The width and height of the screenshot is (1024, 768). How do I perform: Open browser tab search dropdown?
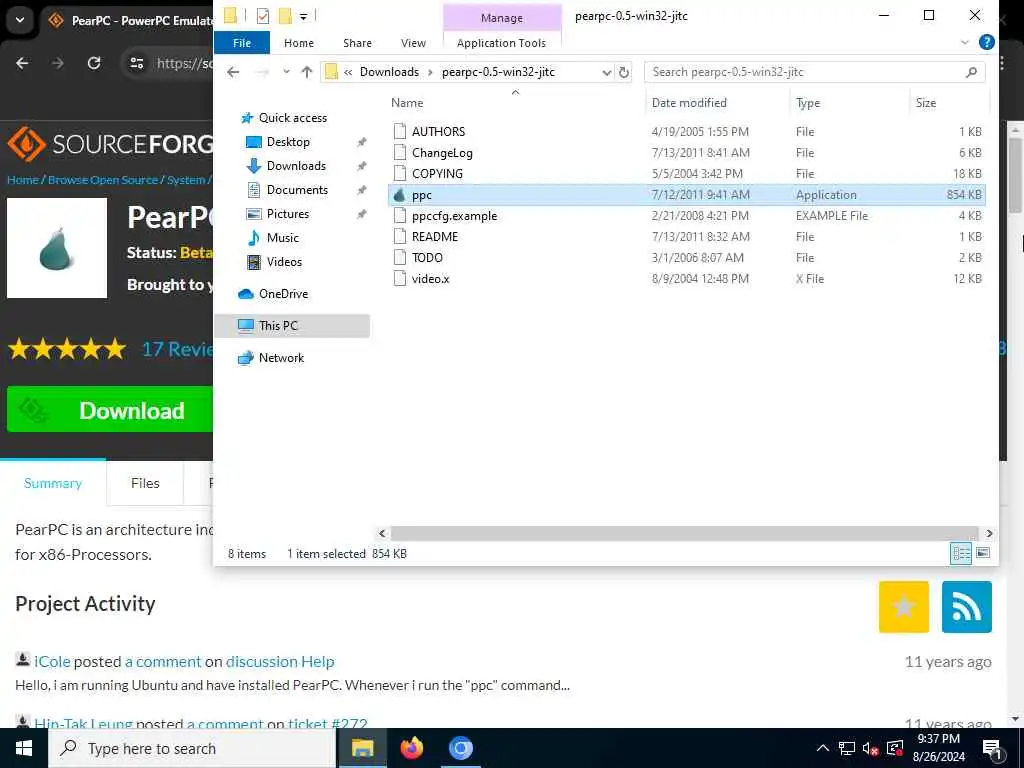coord(20,20)
